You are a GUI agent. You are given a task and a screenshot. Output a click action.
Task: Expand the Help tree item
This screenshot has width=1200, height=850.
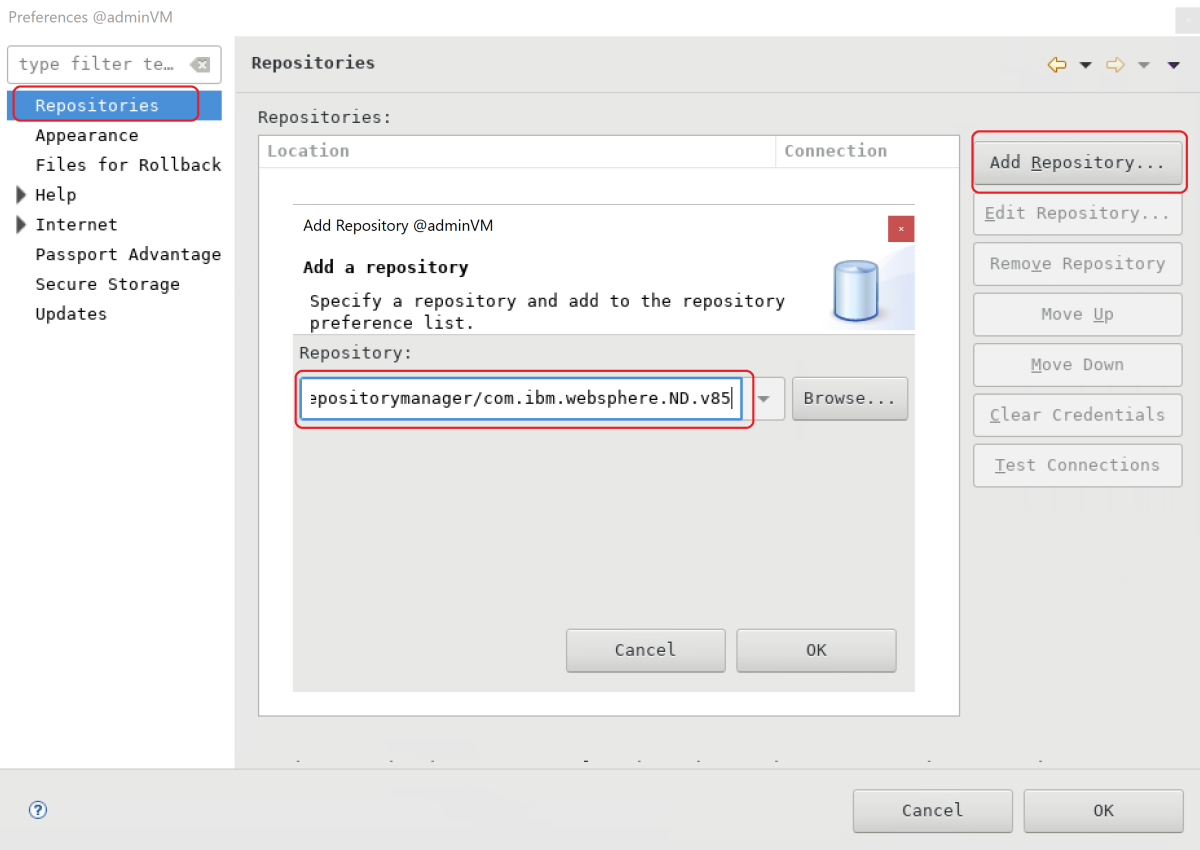pyautogui.click(x=22, y=194)
